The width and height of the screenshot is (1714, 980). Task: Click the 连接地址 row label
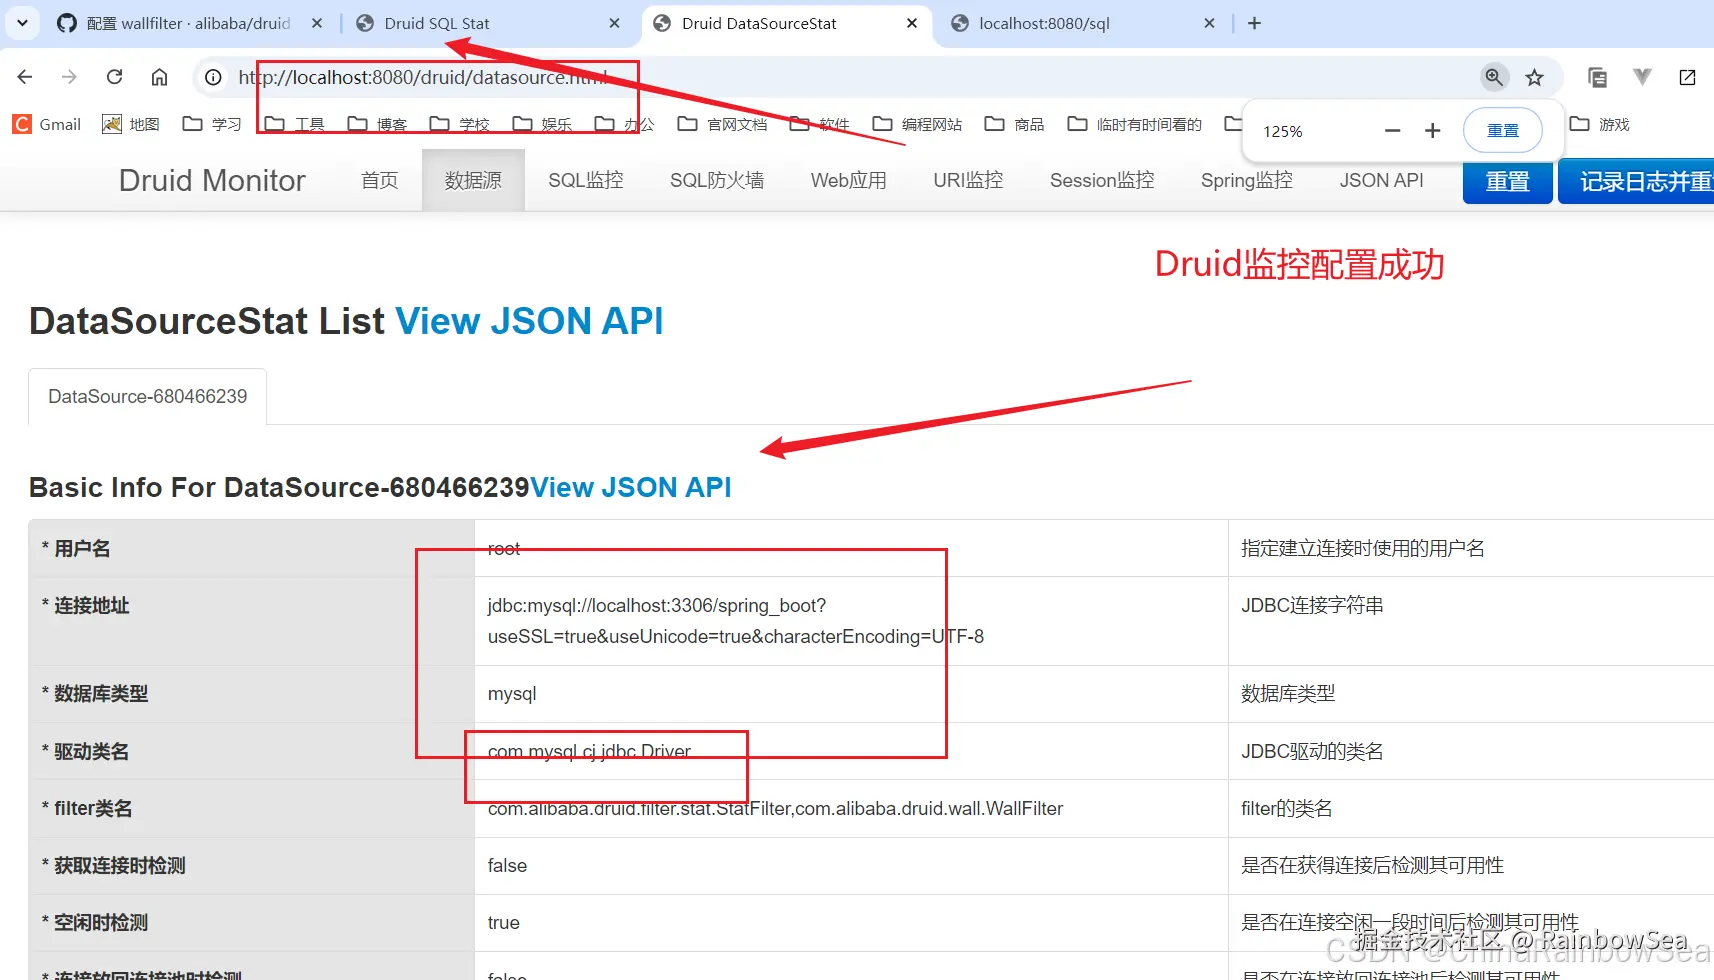click(92, 605)
